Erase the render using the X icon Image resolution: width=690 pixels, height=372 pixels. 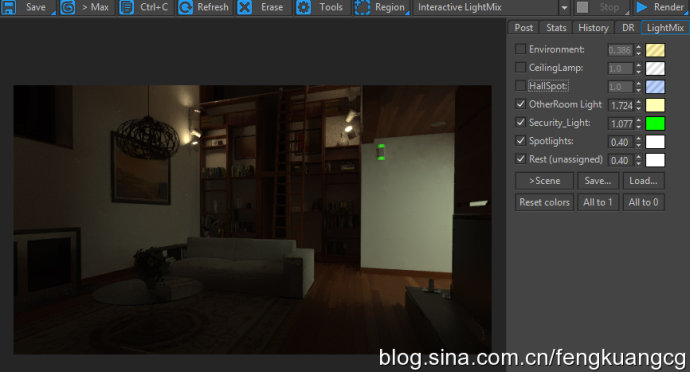[245, 7]
